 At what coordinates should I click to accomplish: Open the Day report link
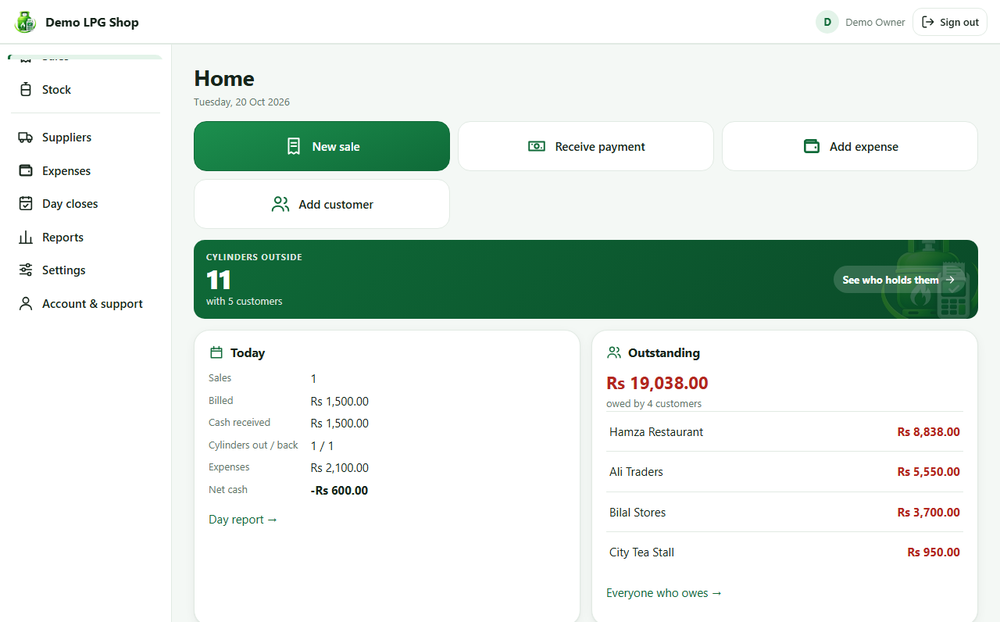pos(242,519)
